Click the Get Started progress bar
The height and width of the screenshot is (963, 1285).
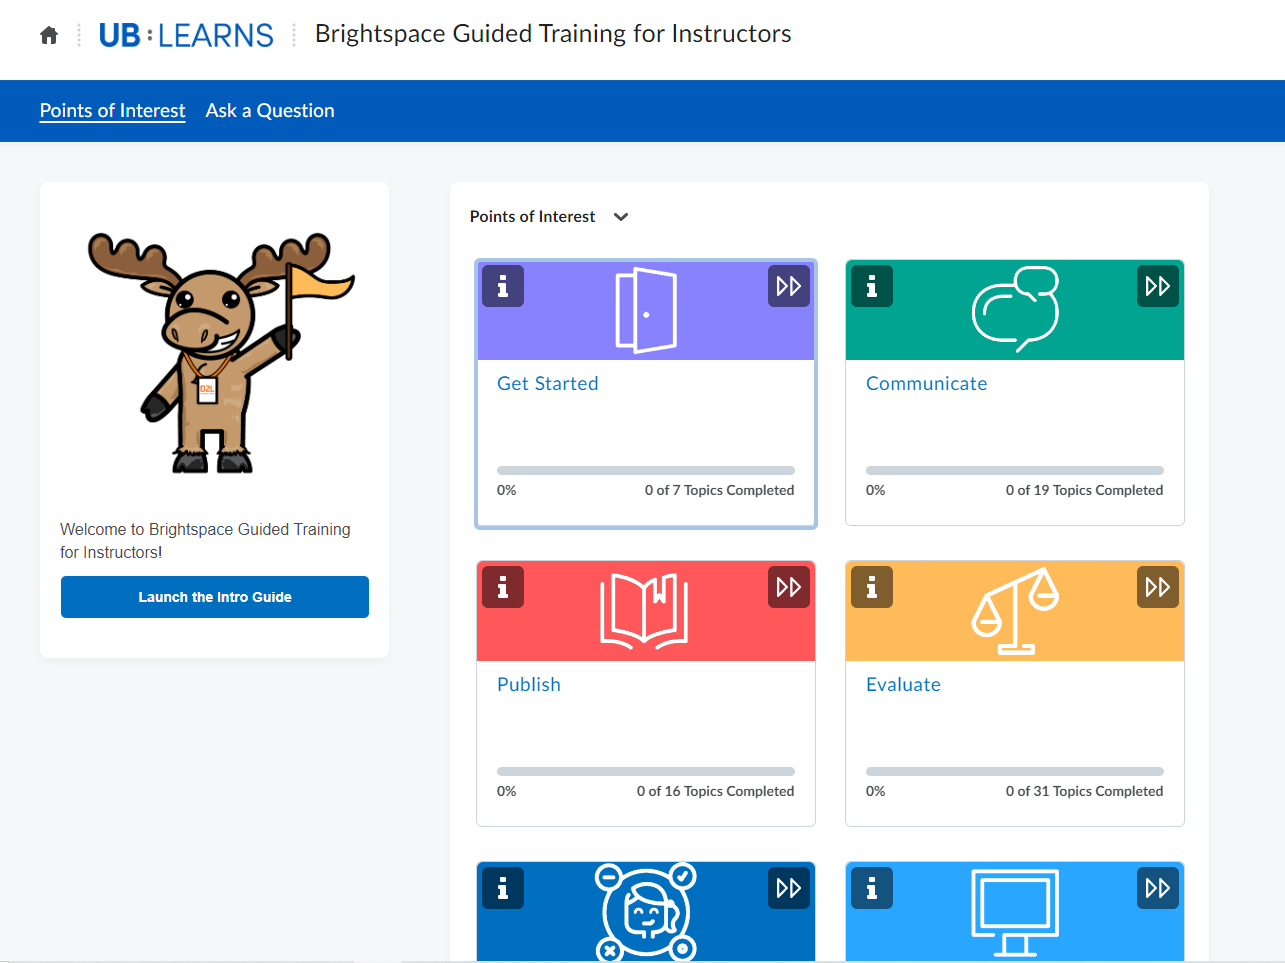click(x=645, y=470)
